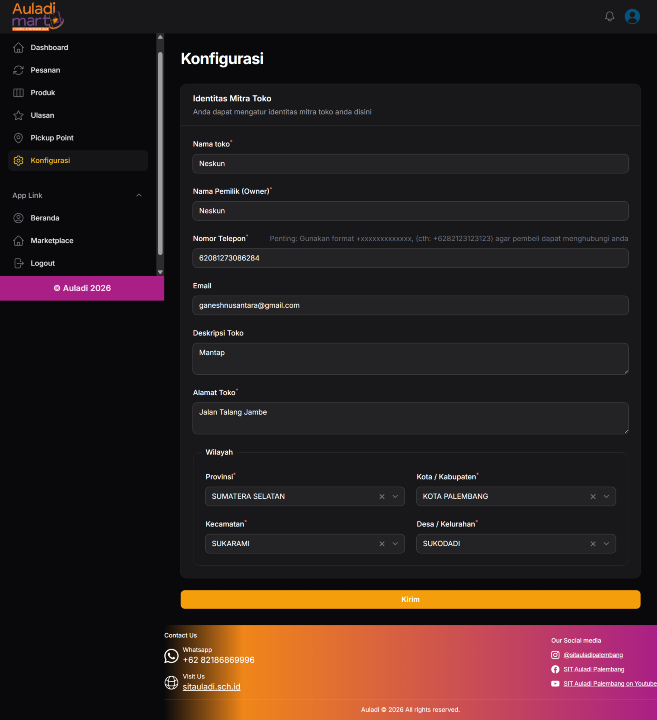
Task: Click the sidebar scroll down arrow
Action: pos(160,272)
